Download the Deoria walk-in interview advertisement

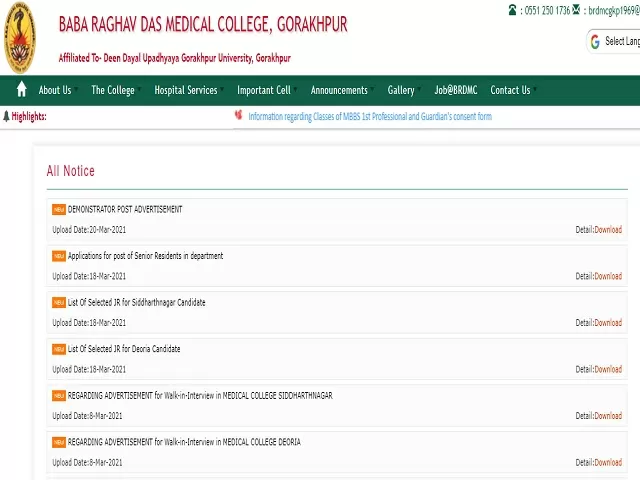click(608, 462)
